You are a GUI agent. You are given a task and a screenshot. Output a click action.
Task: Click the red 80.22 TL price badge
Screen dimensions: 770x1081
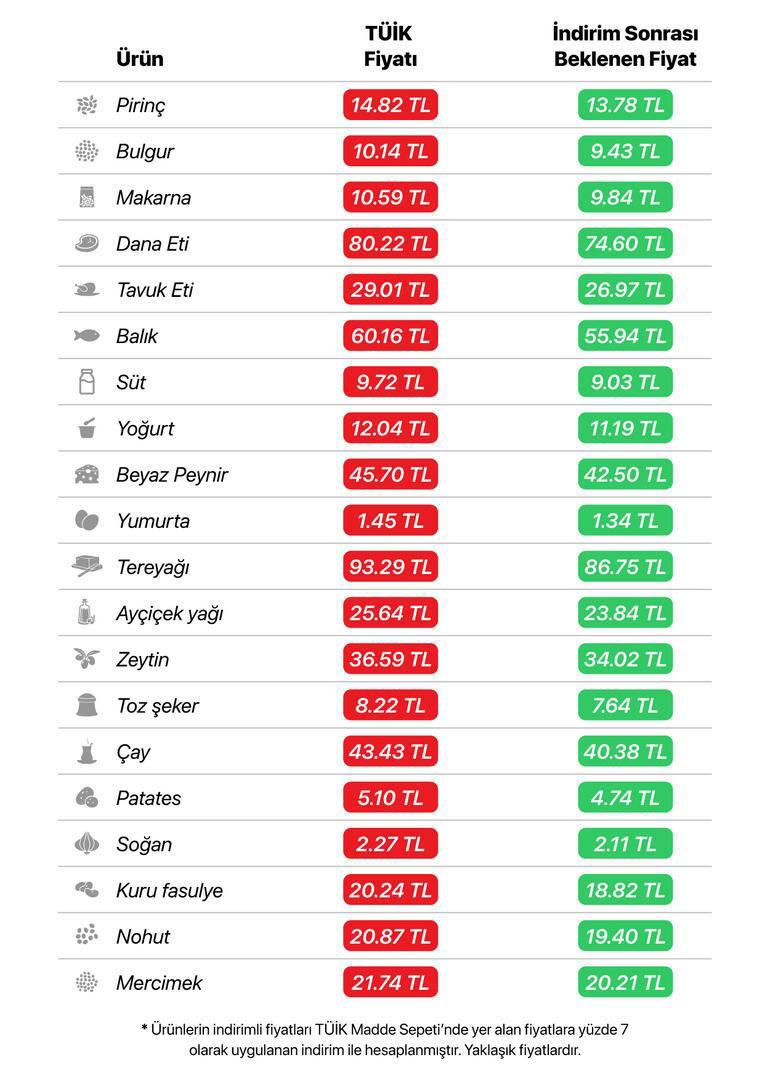[x=390, y=243]
